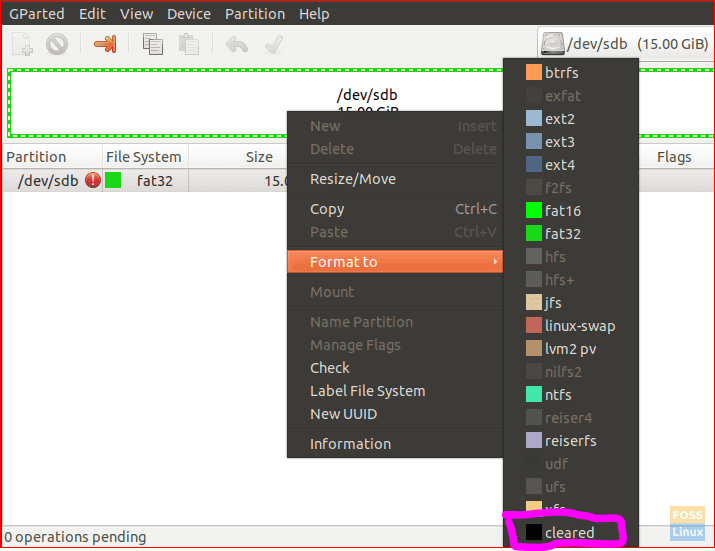Image resolution: width=715 pixels, height=551 pixels.
Task: Click the red warning icon beside /dev/sdb
Action: [x=93, y=180]
